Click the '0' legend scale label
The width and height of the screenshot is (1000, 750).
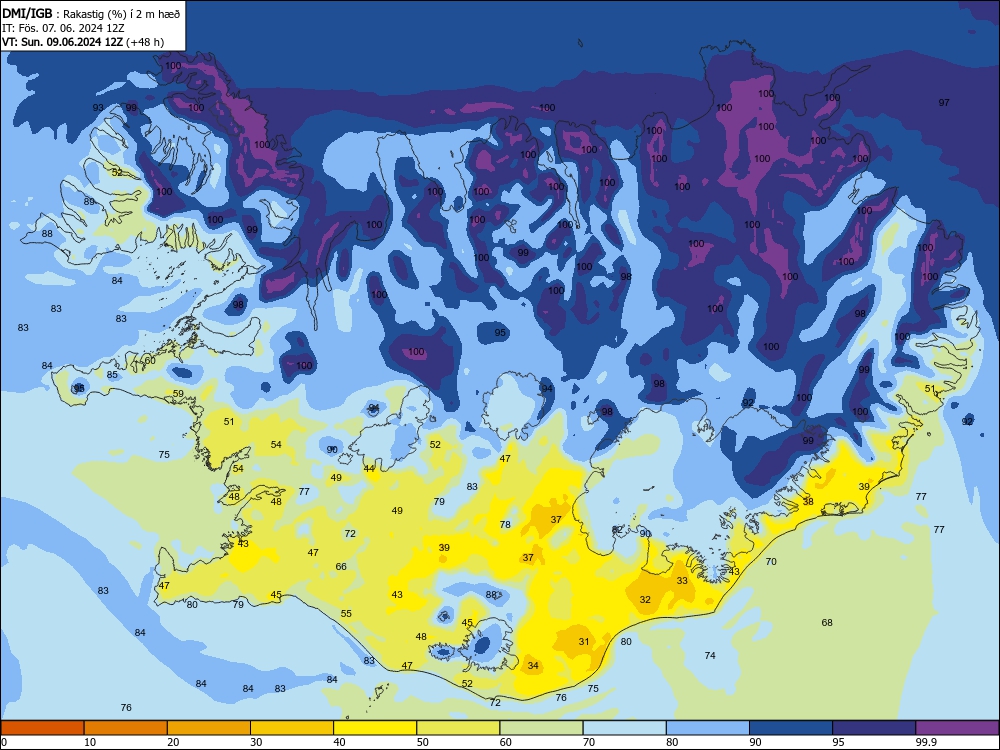tap(4, 742)
